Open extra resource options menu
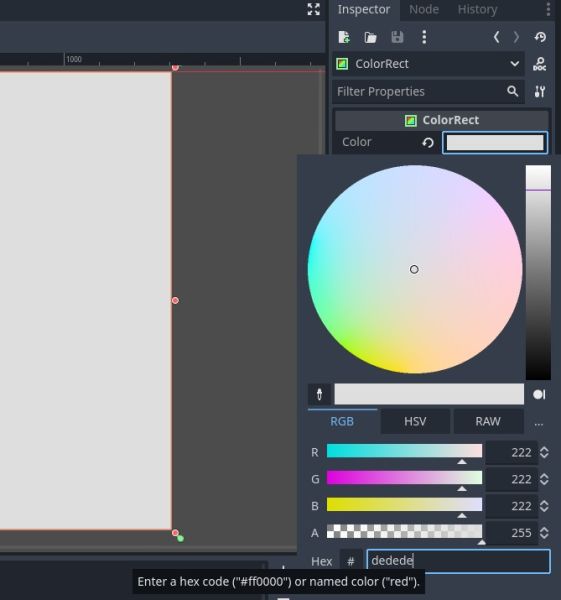Viewport: 561px width, 600px height. click(424, 37)
